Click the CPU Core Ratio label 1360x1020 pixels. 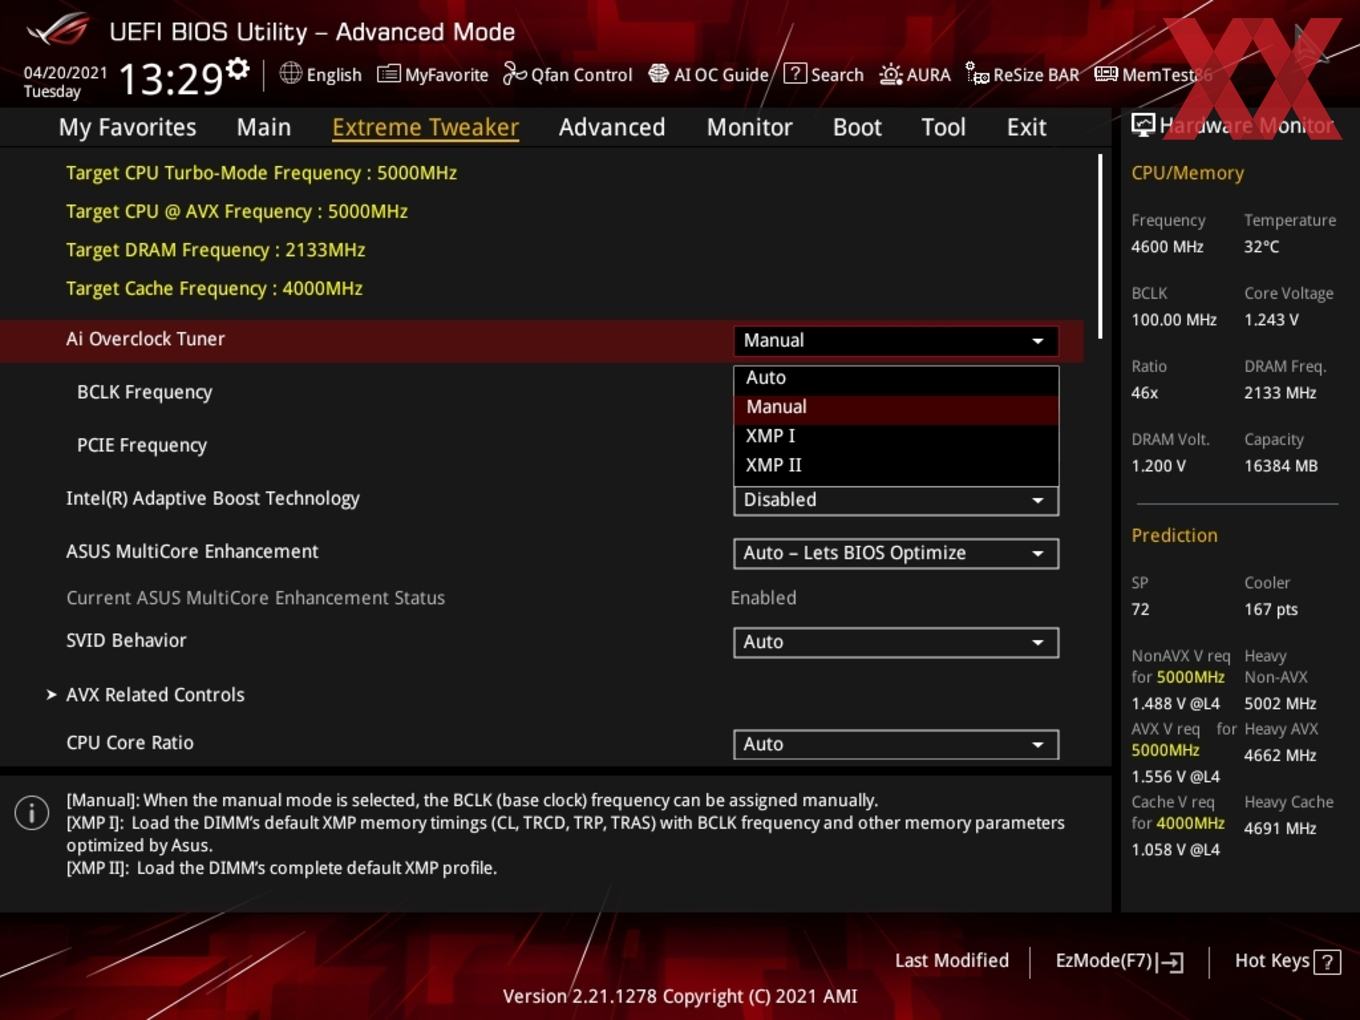(130, 742)
